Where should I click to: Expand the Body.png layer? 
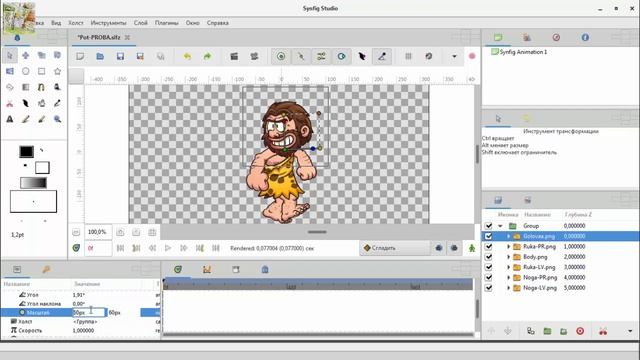(509, 257)
